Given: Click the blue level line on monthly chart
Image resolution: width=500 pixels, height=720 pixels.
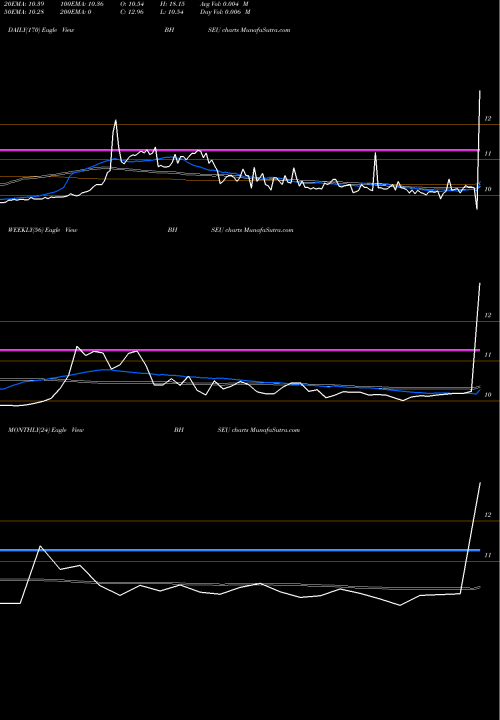Looking at the screenshot, I should [x=240, y=550].
